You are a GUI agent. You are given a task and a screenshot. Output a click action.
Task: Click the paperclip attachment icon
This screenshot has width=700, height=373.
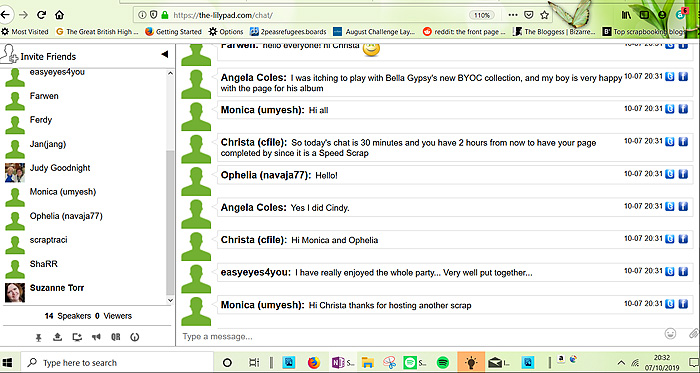(693, 333)
